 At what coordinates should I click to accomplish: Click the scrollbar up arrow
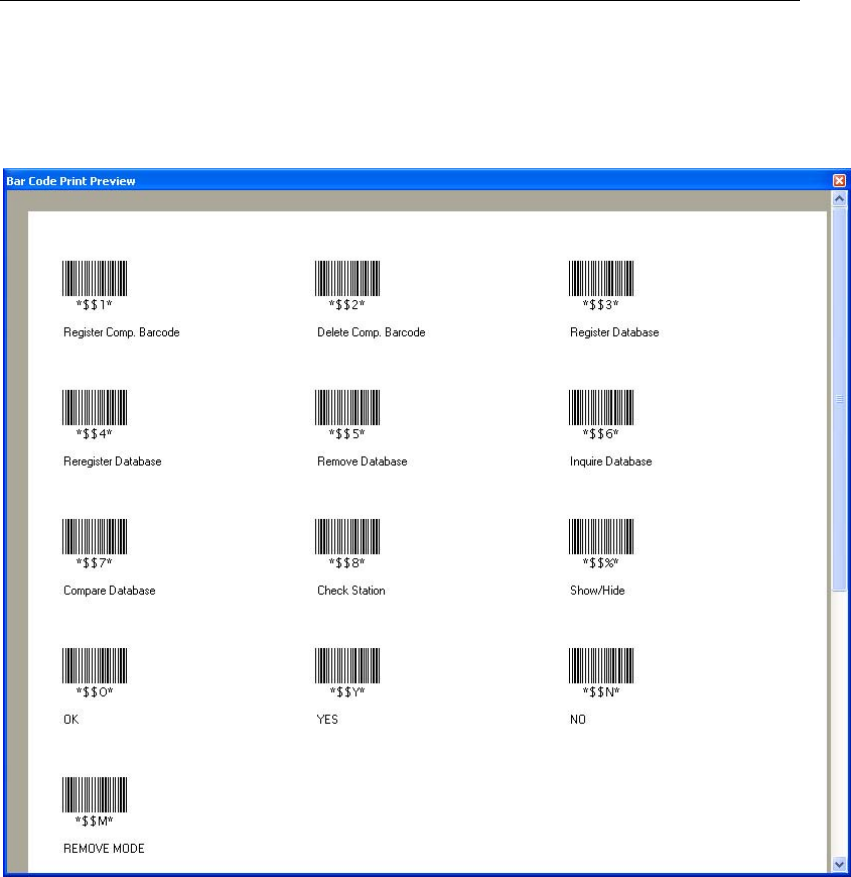coord(839,199)
